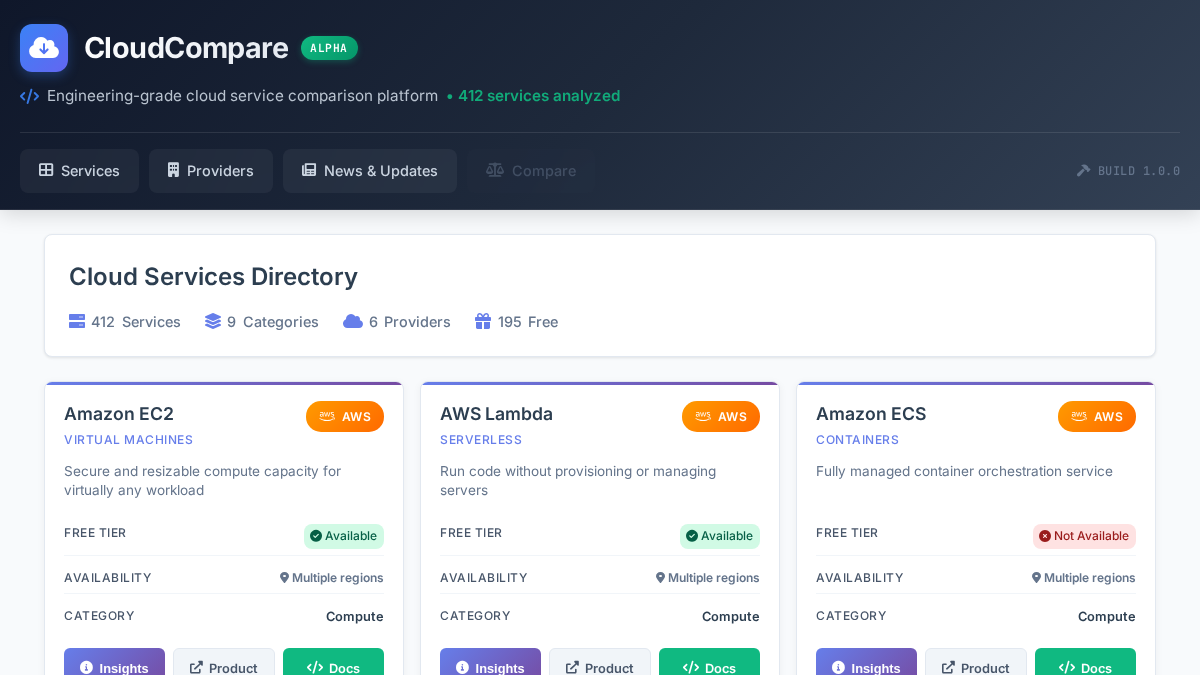1200x675 pixels.
Task: Click the AWS Lambda card title
Action: [x=496, y=414]
